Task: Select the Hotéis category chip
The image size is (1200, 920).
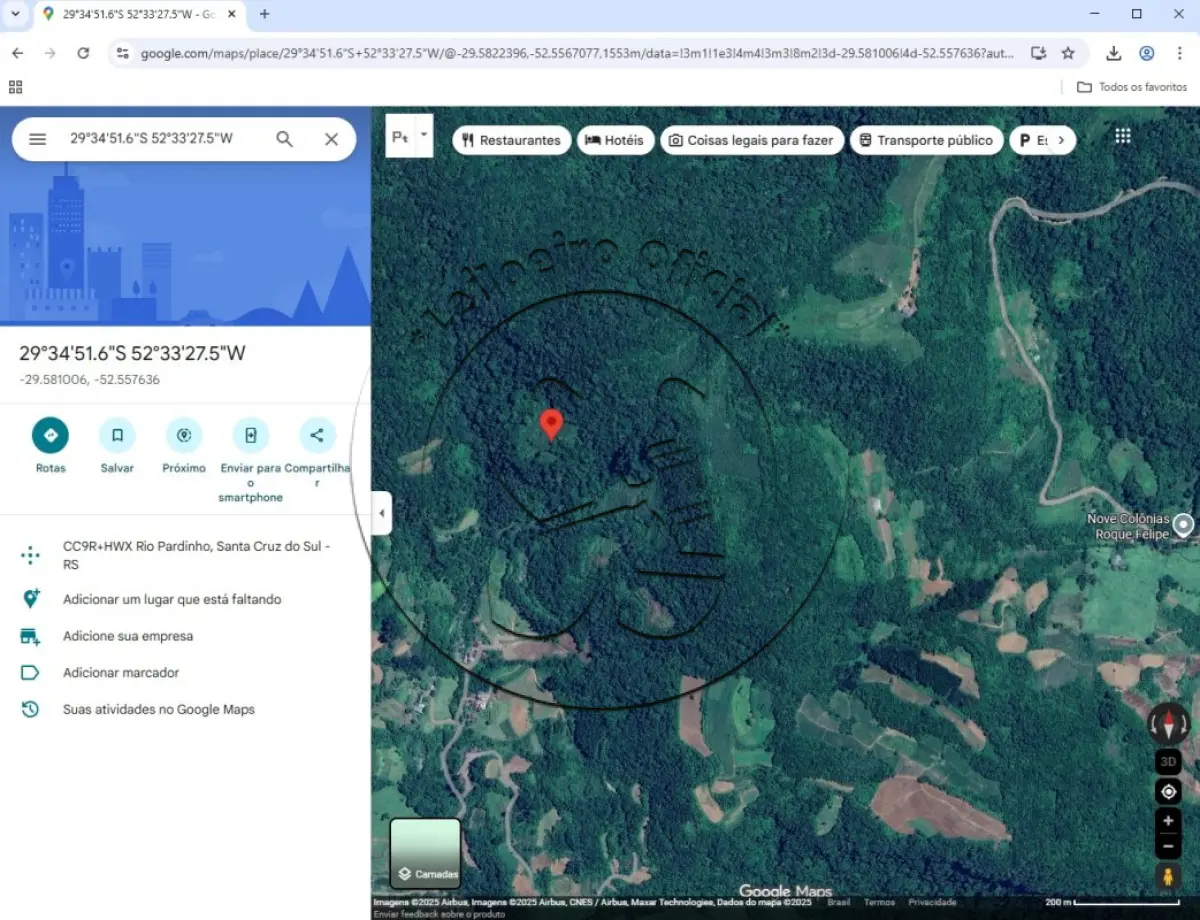Action: coord(616,140)
